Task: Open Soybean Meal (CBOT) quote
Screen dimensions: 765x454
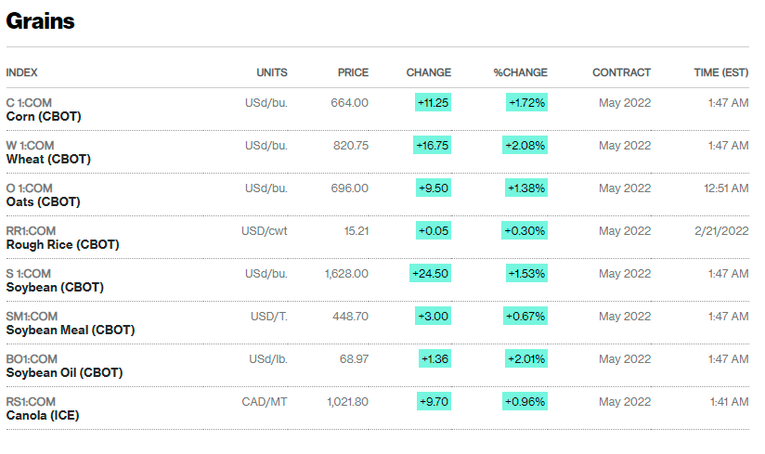Action: 70,330
